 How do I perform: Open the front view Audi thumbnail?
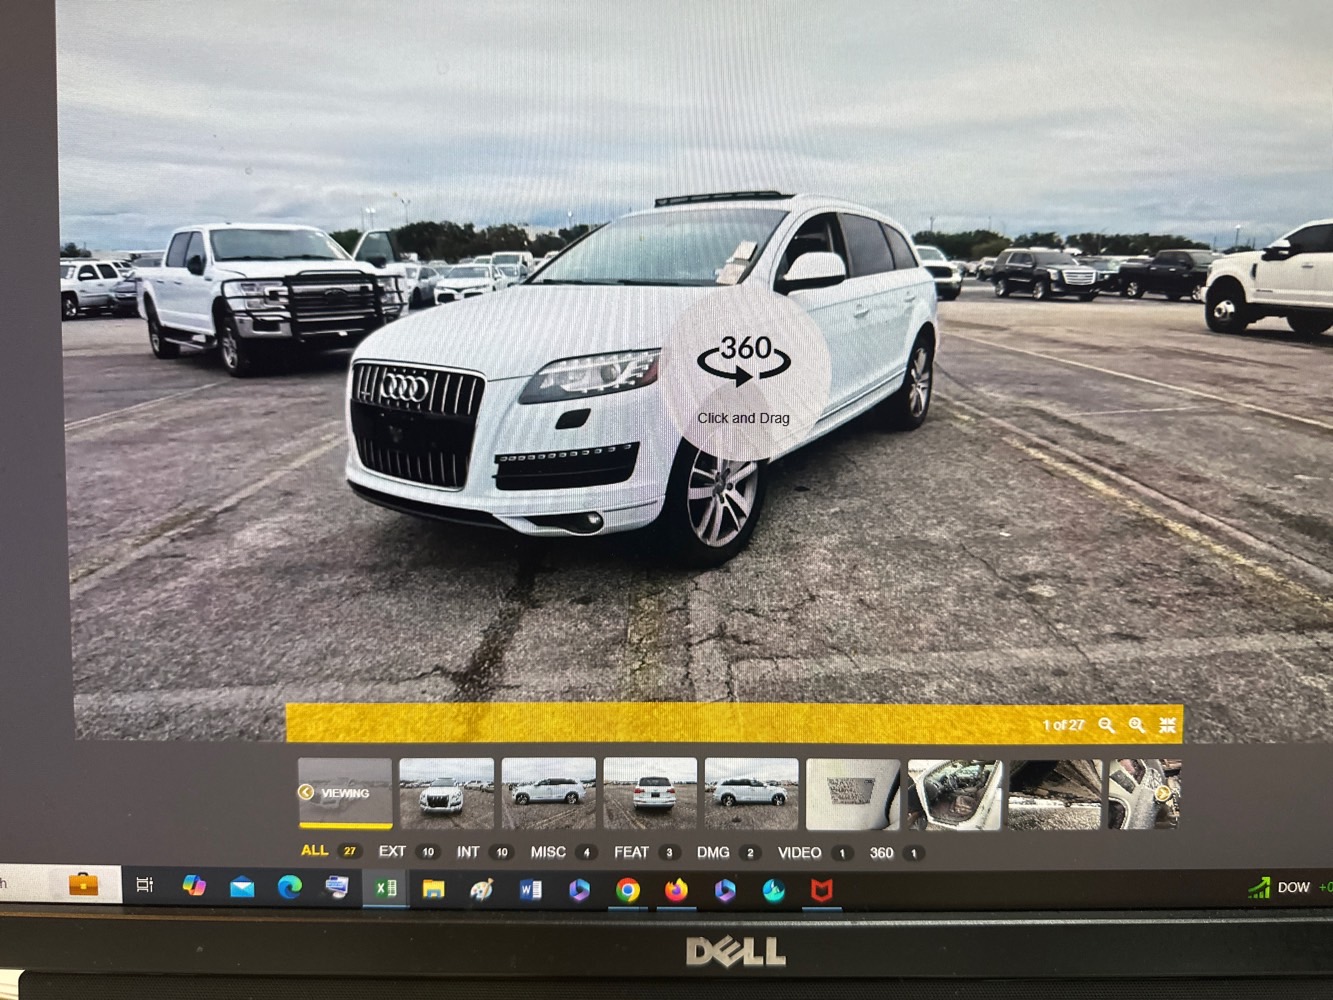pos(446,793)
